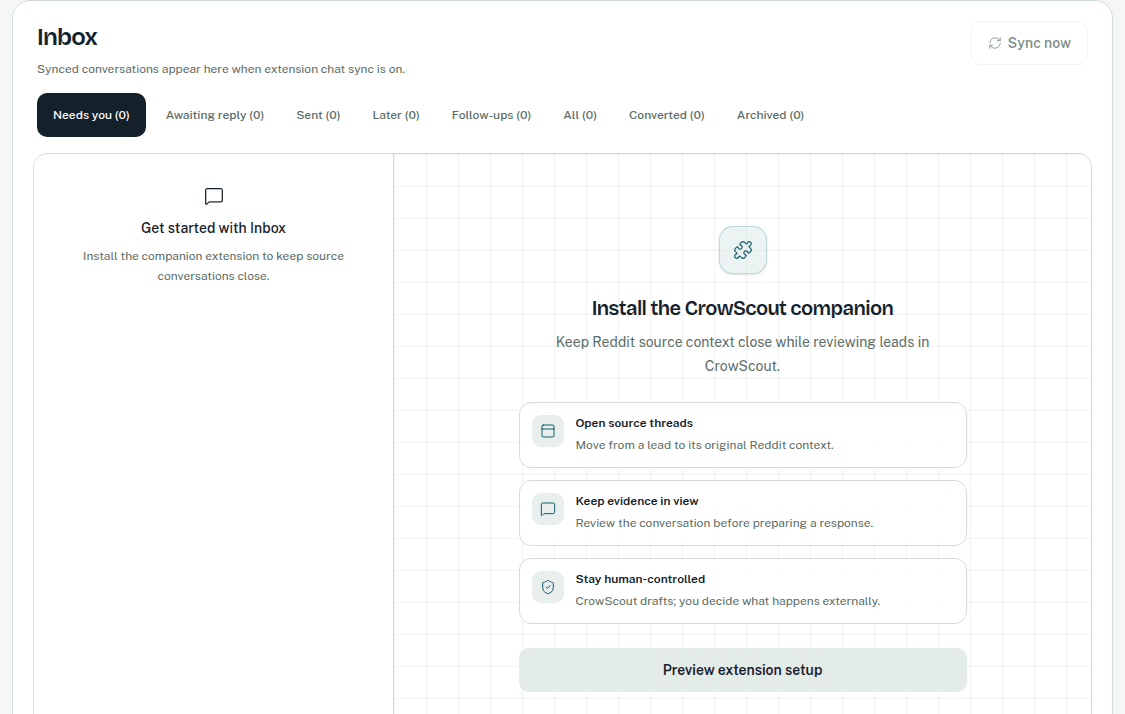Select the Needs you (0) tab
The image size is (1125, 714).
(91, 115)
